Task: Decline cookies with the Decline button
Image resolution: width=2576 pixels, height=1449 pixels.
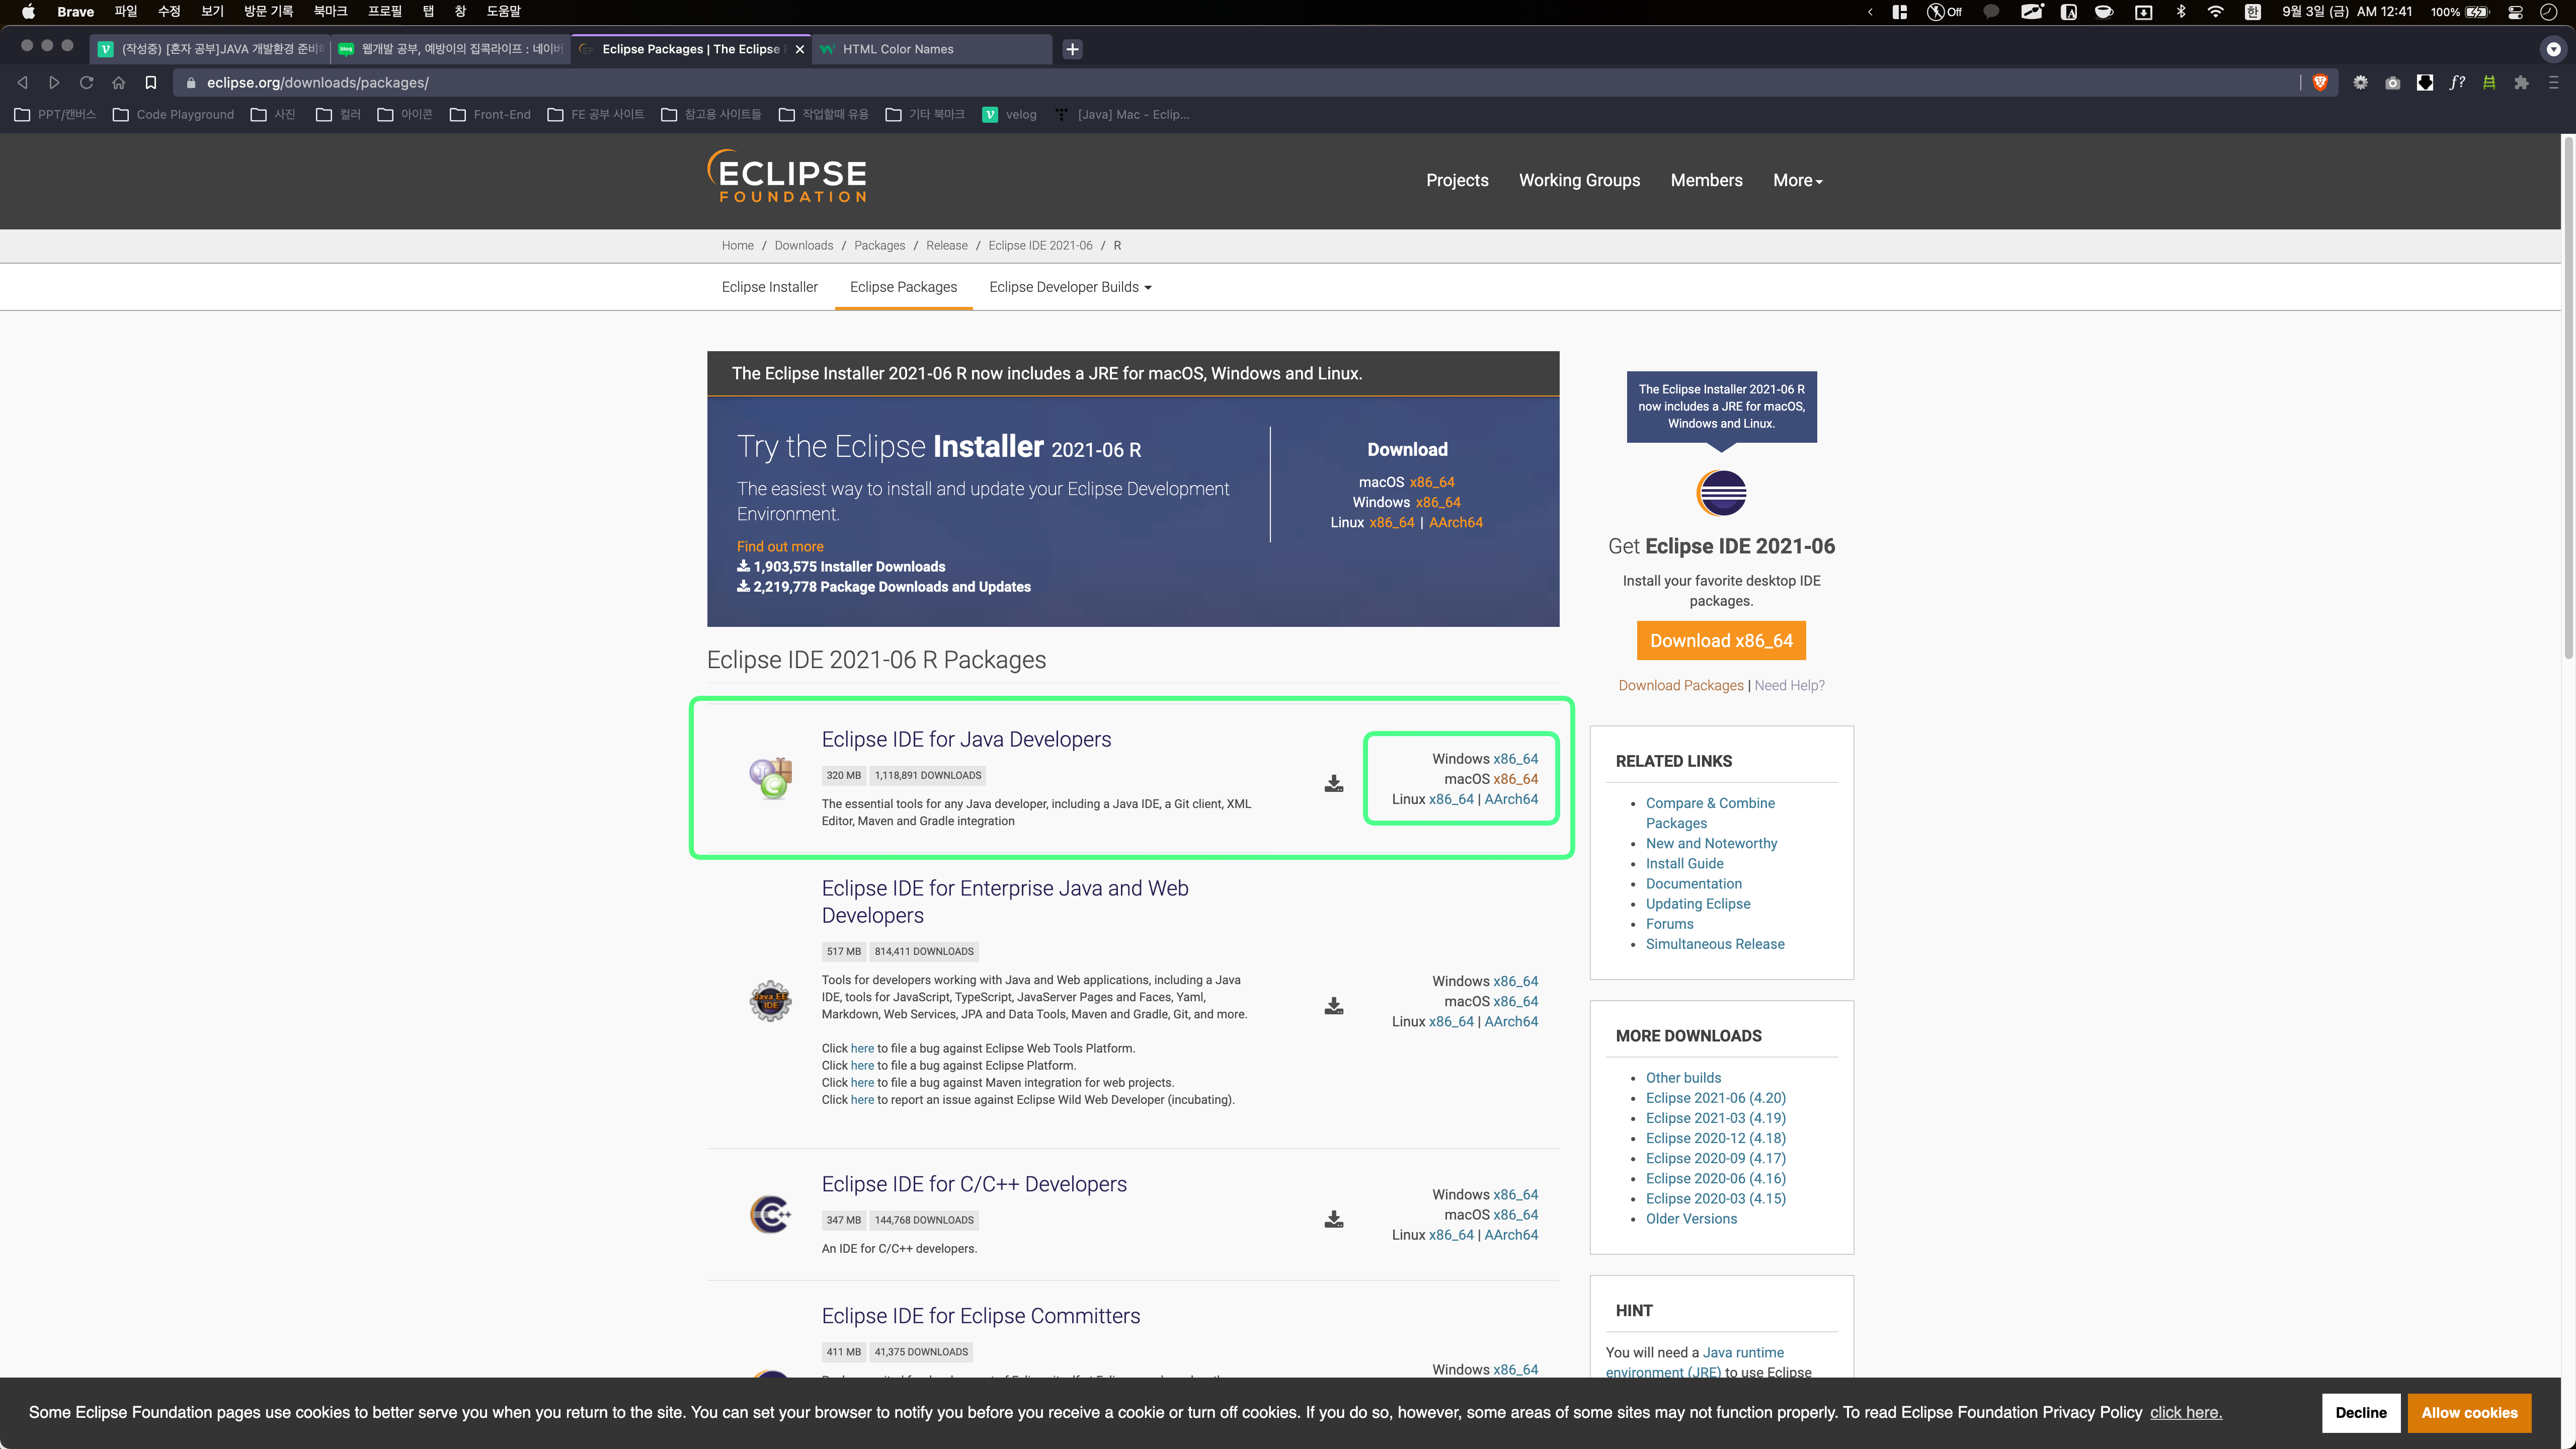Action: pyautogui.click(x=2360, y=1412)
